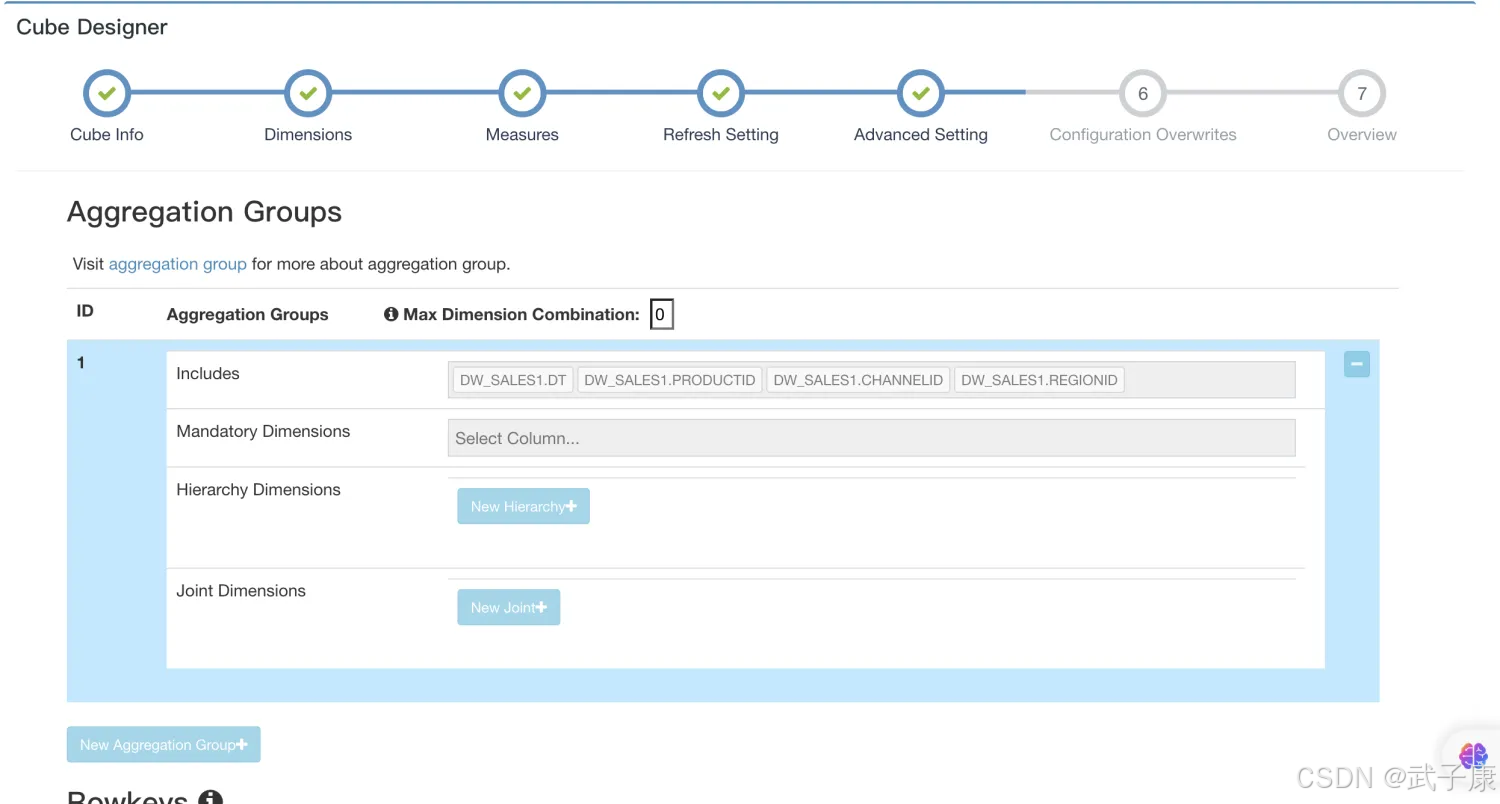Viewport: 1500px width, 804px height.
Task: Go to step 6 Configuration Overwrites circle
Action: pos(1142,94)
